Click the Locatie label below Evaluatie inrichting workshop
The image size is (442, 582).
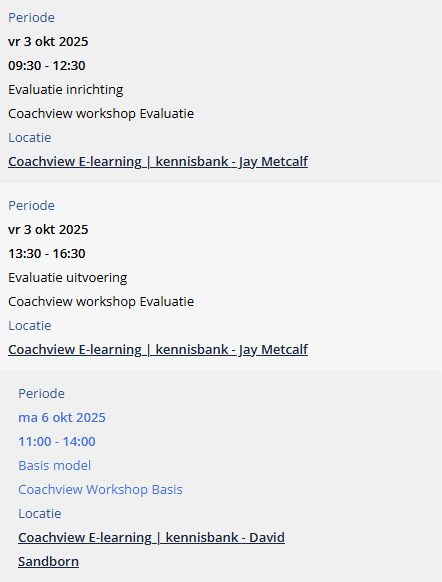coord(30,138)
